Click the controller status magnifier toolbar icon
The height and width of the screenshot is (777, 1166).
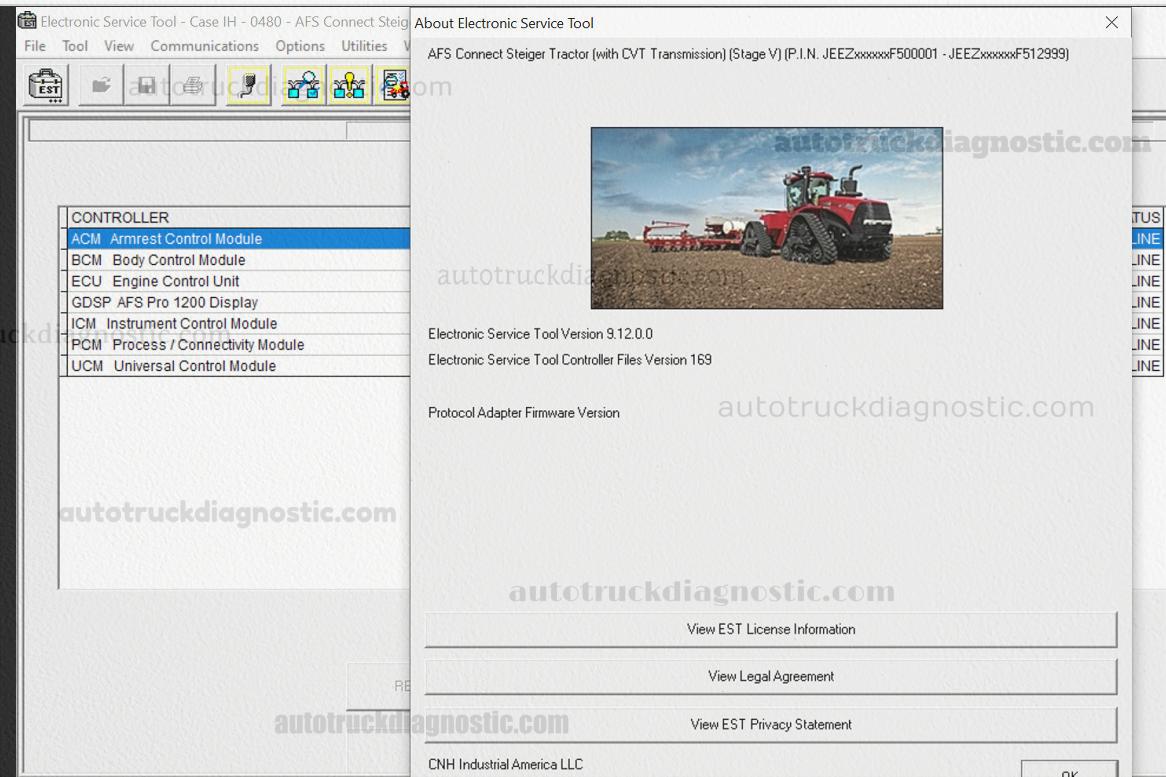tap(303, 86)
